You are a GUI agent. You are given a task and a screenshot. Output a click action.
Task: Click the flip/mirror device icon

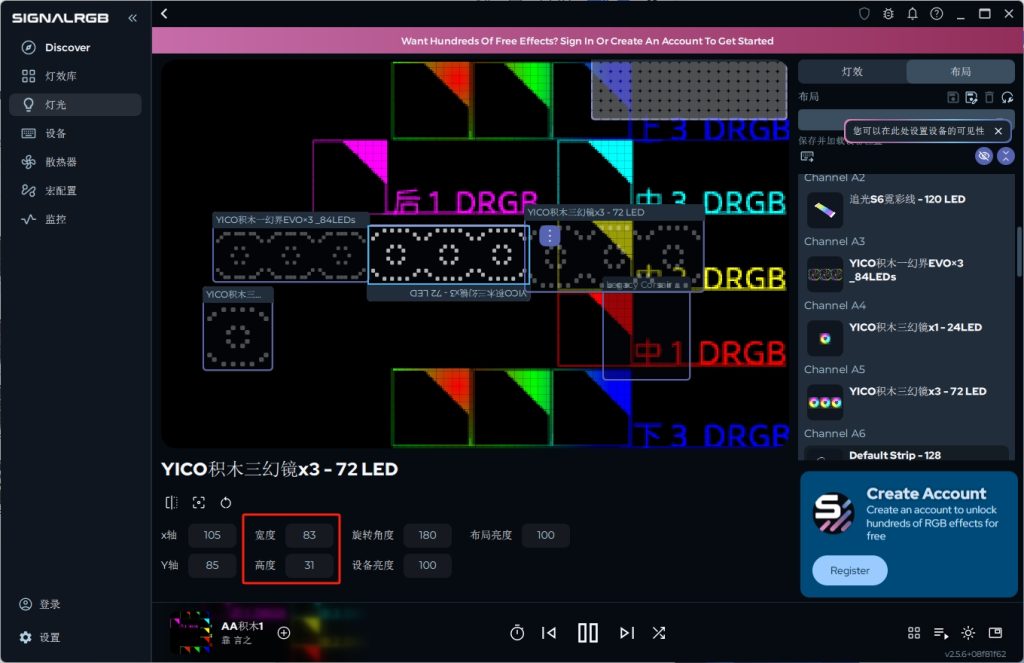pyautogui.click(x=171, y=502)
